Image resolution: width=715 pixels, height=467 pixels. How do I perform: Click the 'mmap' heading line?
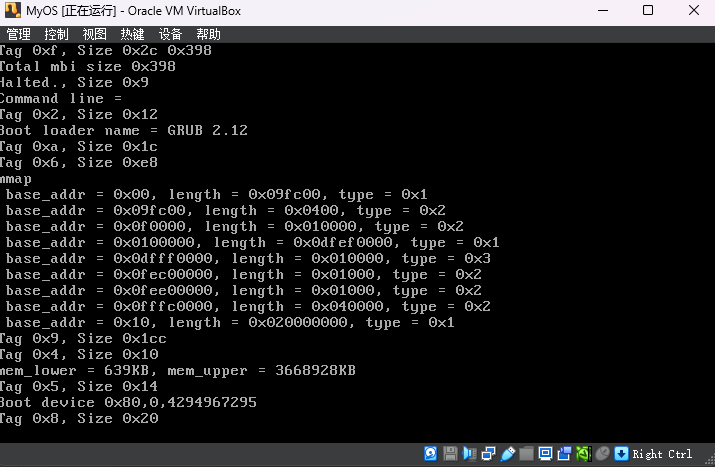pos(16,179)
